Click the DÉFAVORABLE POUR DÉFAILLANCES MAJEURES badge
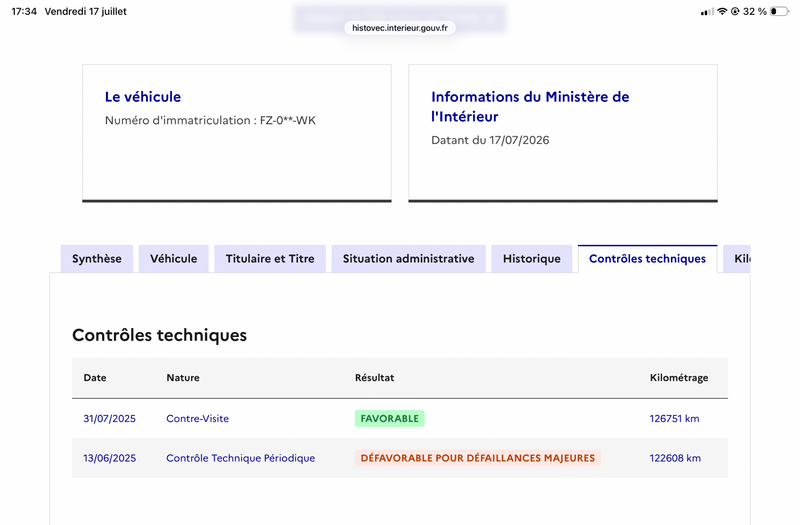Viewport: 800px width, 525px height. [478, 458]
